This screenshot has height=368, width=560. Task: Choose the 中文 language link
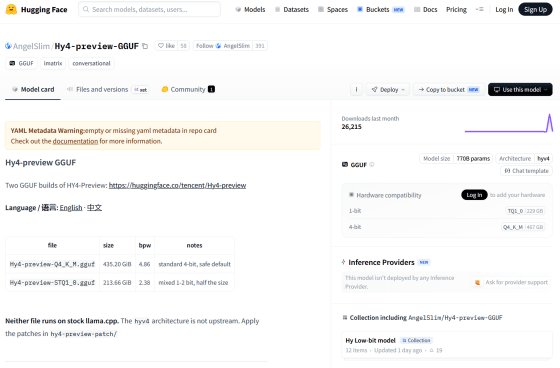tap(94, 208)
